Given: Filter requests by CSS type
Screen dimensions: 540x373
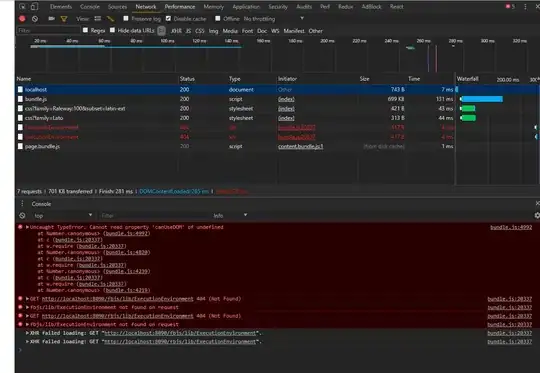Looking at the screenshot, I should click(x=200, y=31).
